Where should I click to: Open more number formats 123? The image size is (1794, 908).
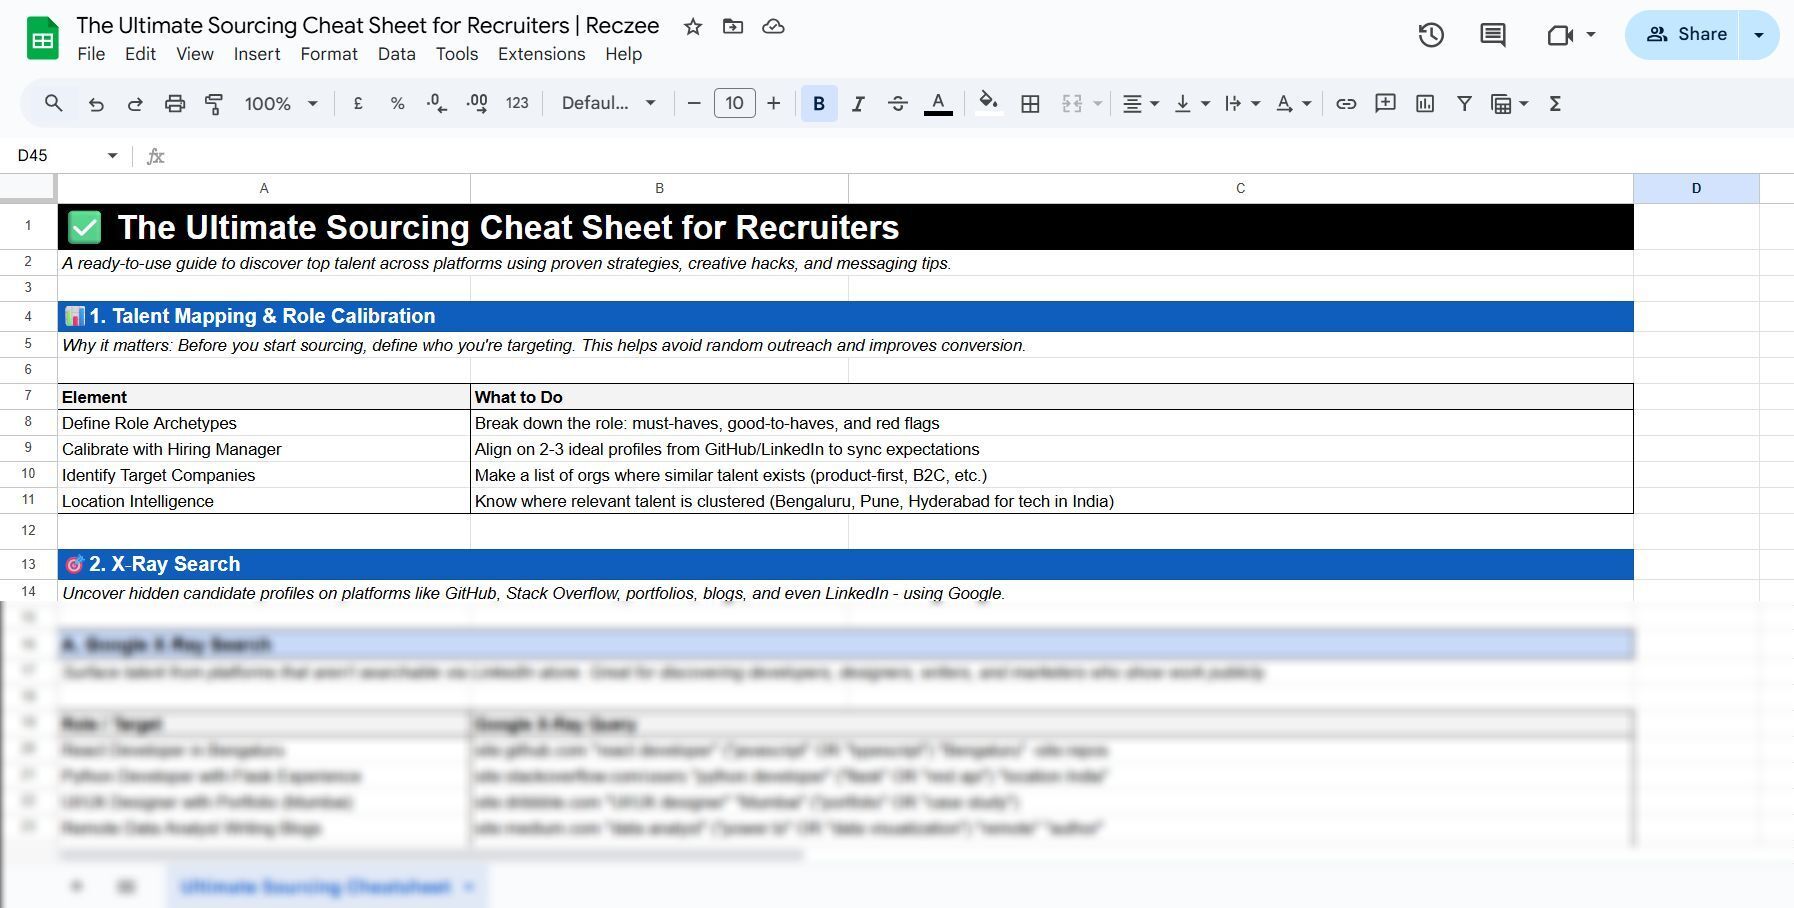pos(517,103)
